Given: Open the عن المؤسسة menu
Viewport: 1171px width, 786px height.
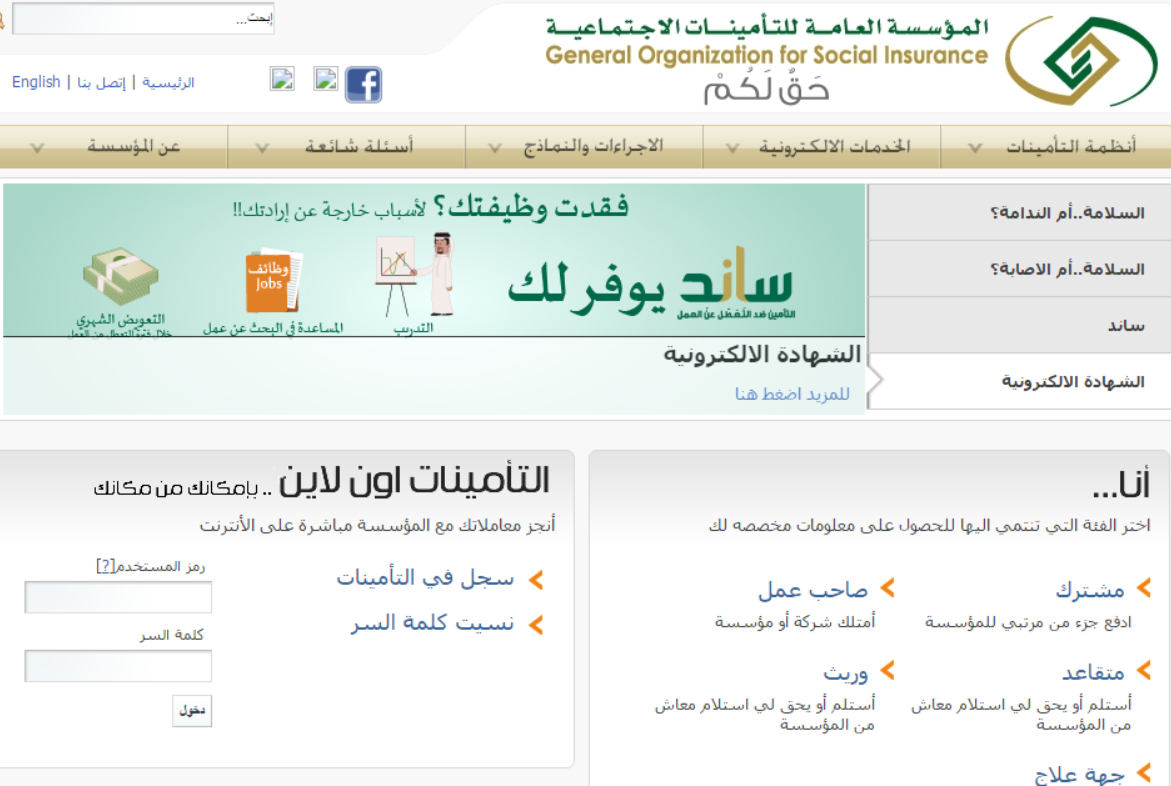Looking at the screenshot, I should click(134, 146).
